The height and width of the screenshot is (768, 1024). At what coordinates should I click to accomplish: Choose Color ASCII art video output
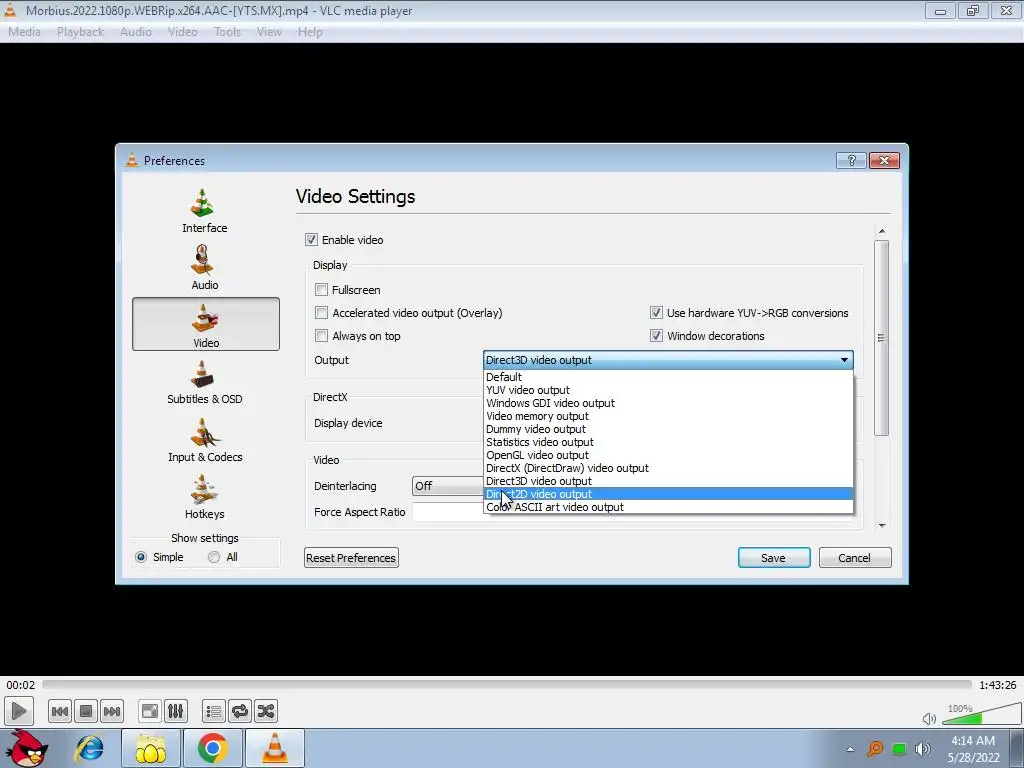pos(668,507)
